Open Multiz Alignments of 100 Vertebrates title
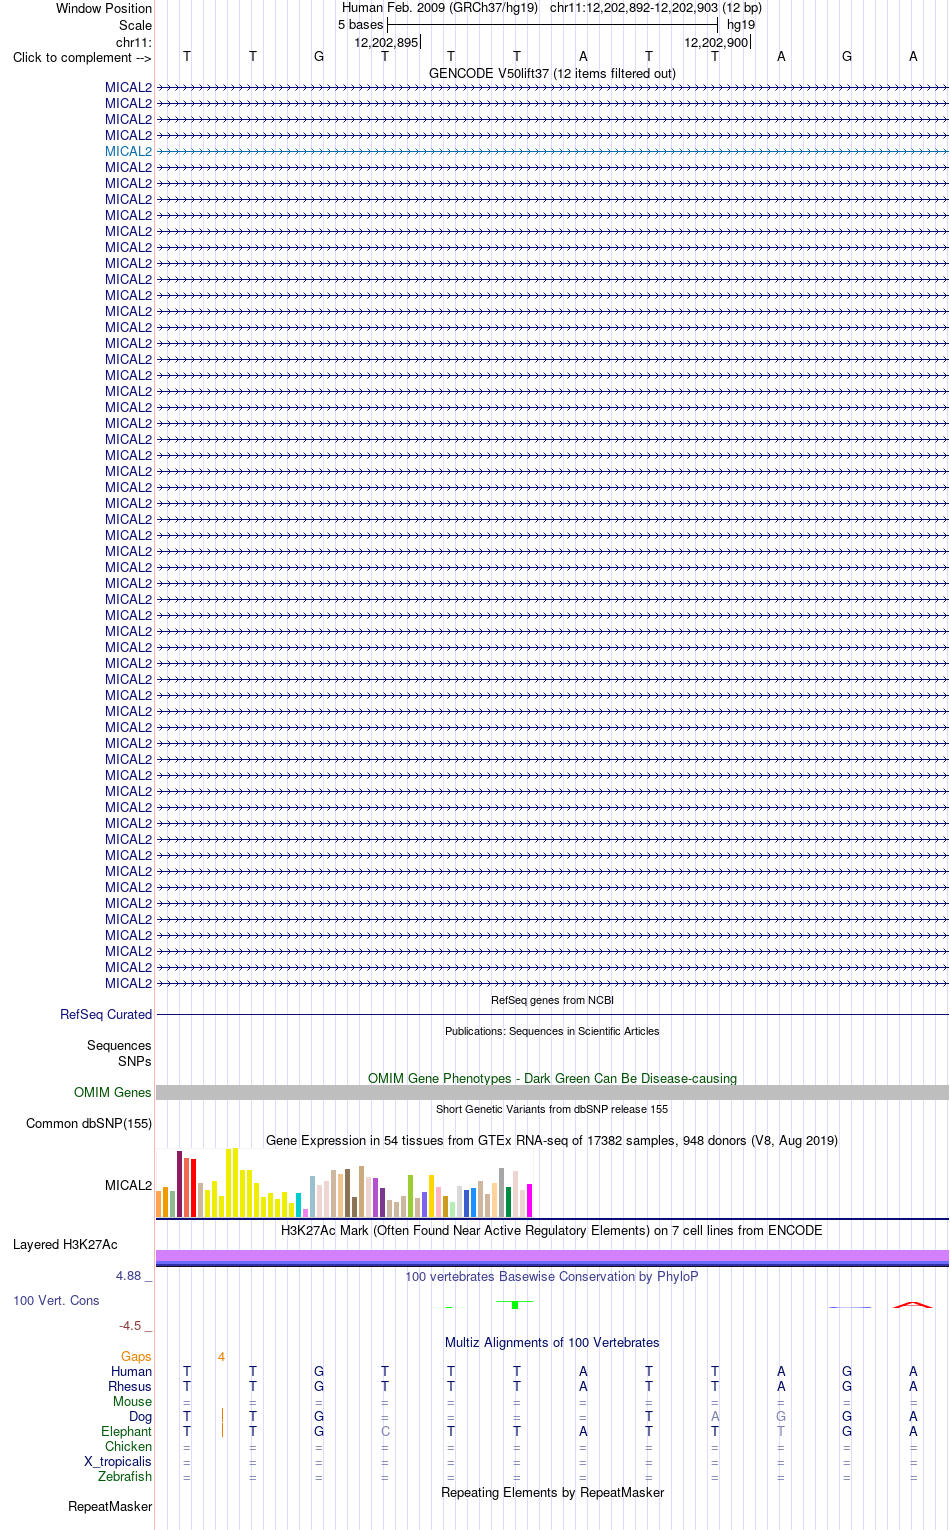The image size is (950, 1530). point(552,1342)
